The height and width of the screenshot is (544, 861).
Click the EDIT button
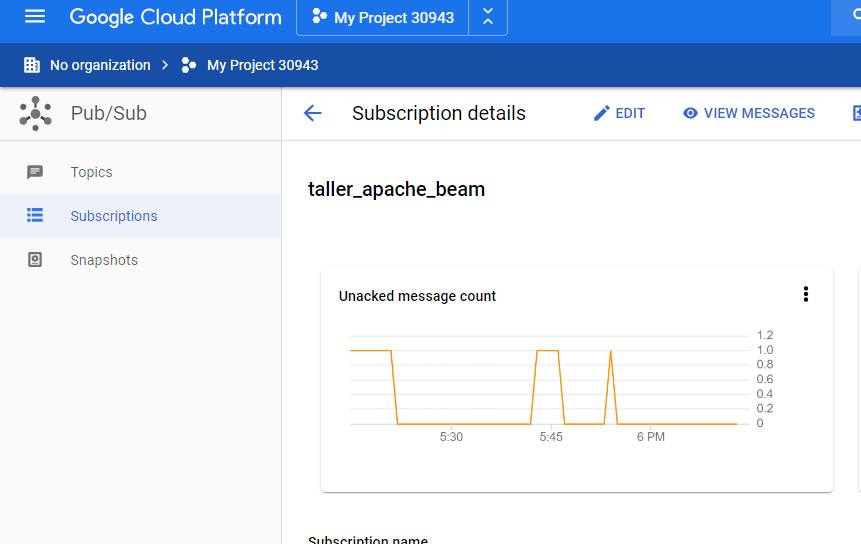(x=619, y=113)
